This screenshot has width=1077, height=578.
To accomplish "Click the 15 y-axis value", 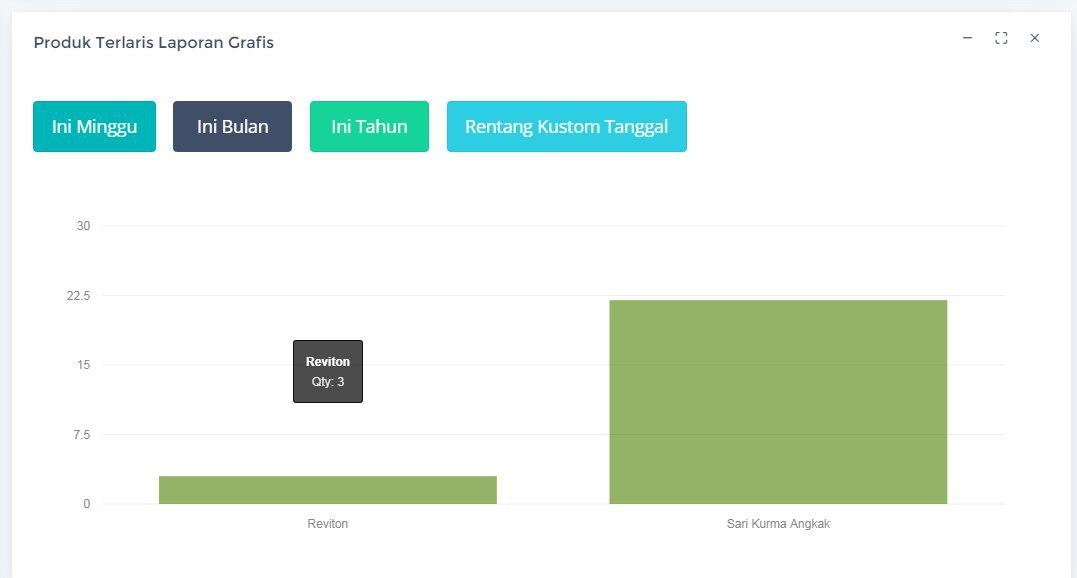I will click(x=83, y=365).
